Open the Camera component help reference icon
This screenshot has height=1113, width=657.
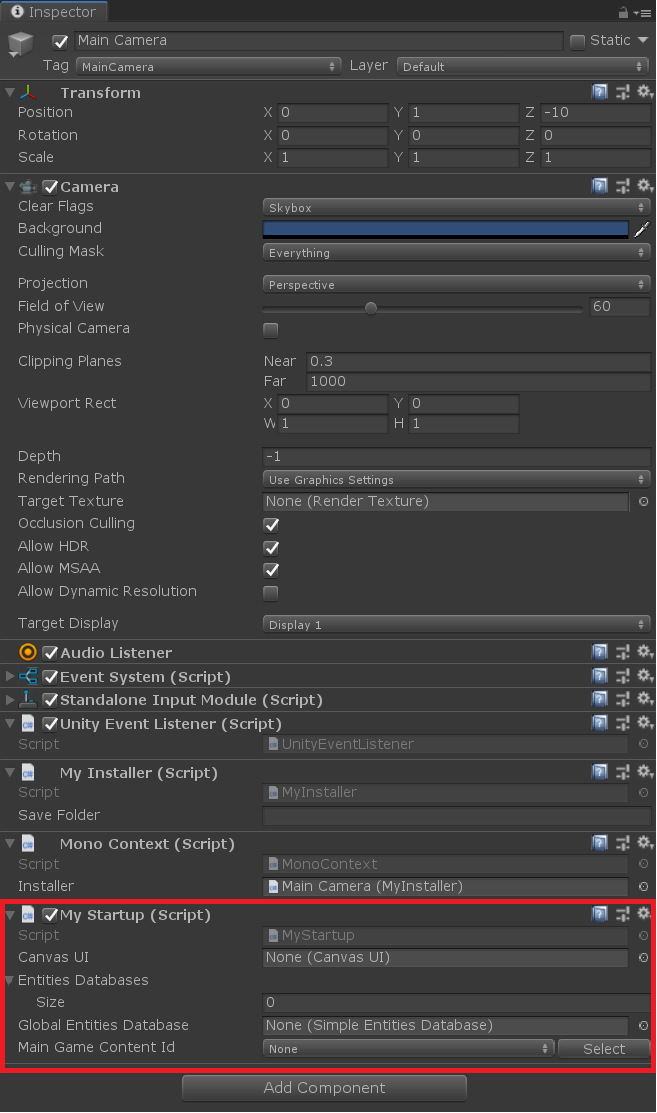[600, 186]
